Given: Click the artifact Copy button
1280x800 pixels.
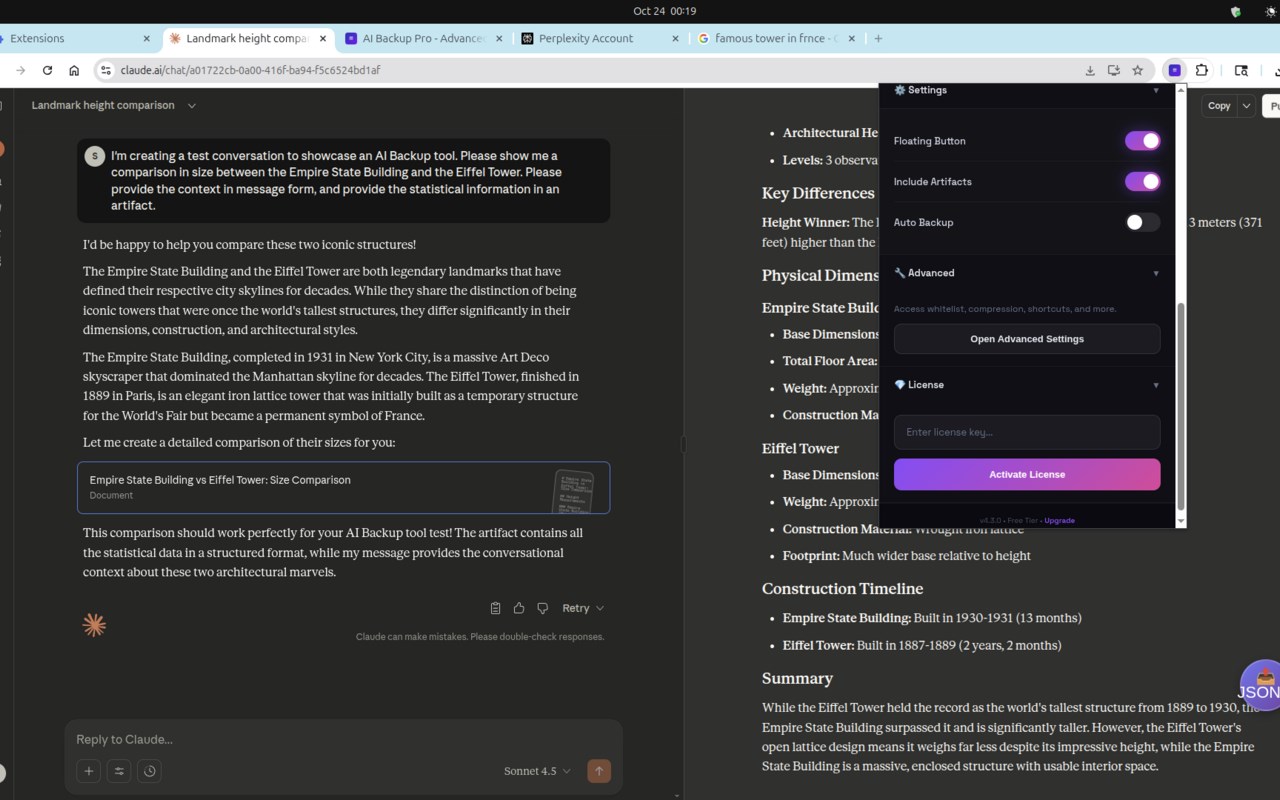Looking at the screenshot, I should coord(1219,105).
